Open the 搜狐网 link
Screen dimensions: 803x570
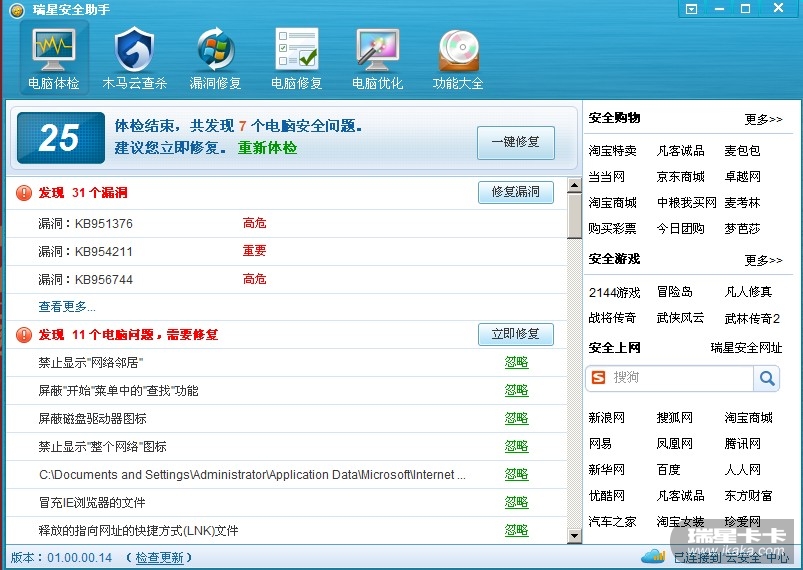674,418
